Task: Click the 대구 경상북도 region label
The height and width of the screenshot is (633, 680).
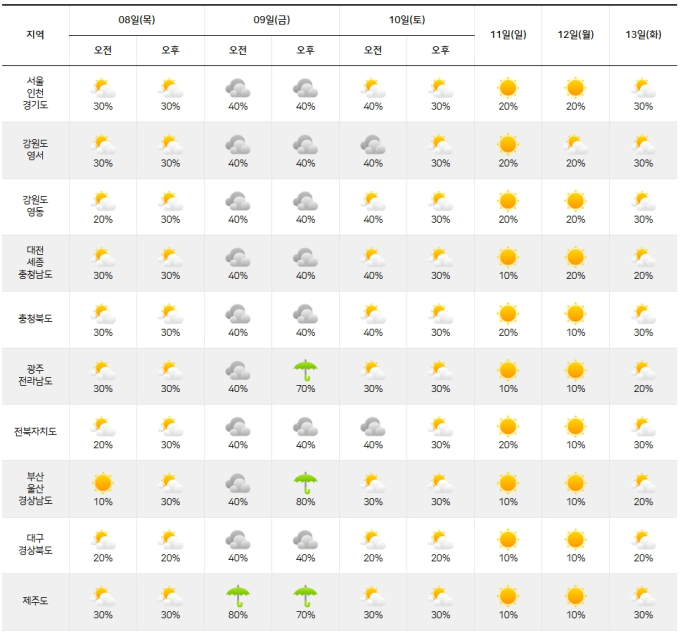Action: [x=35, y=545]
